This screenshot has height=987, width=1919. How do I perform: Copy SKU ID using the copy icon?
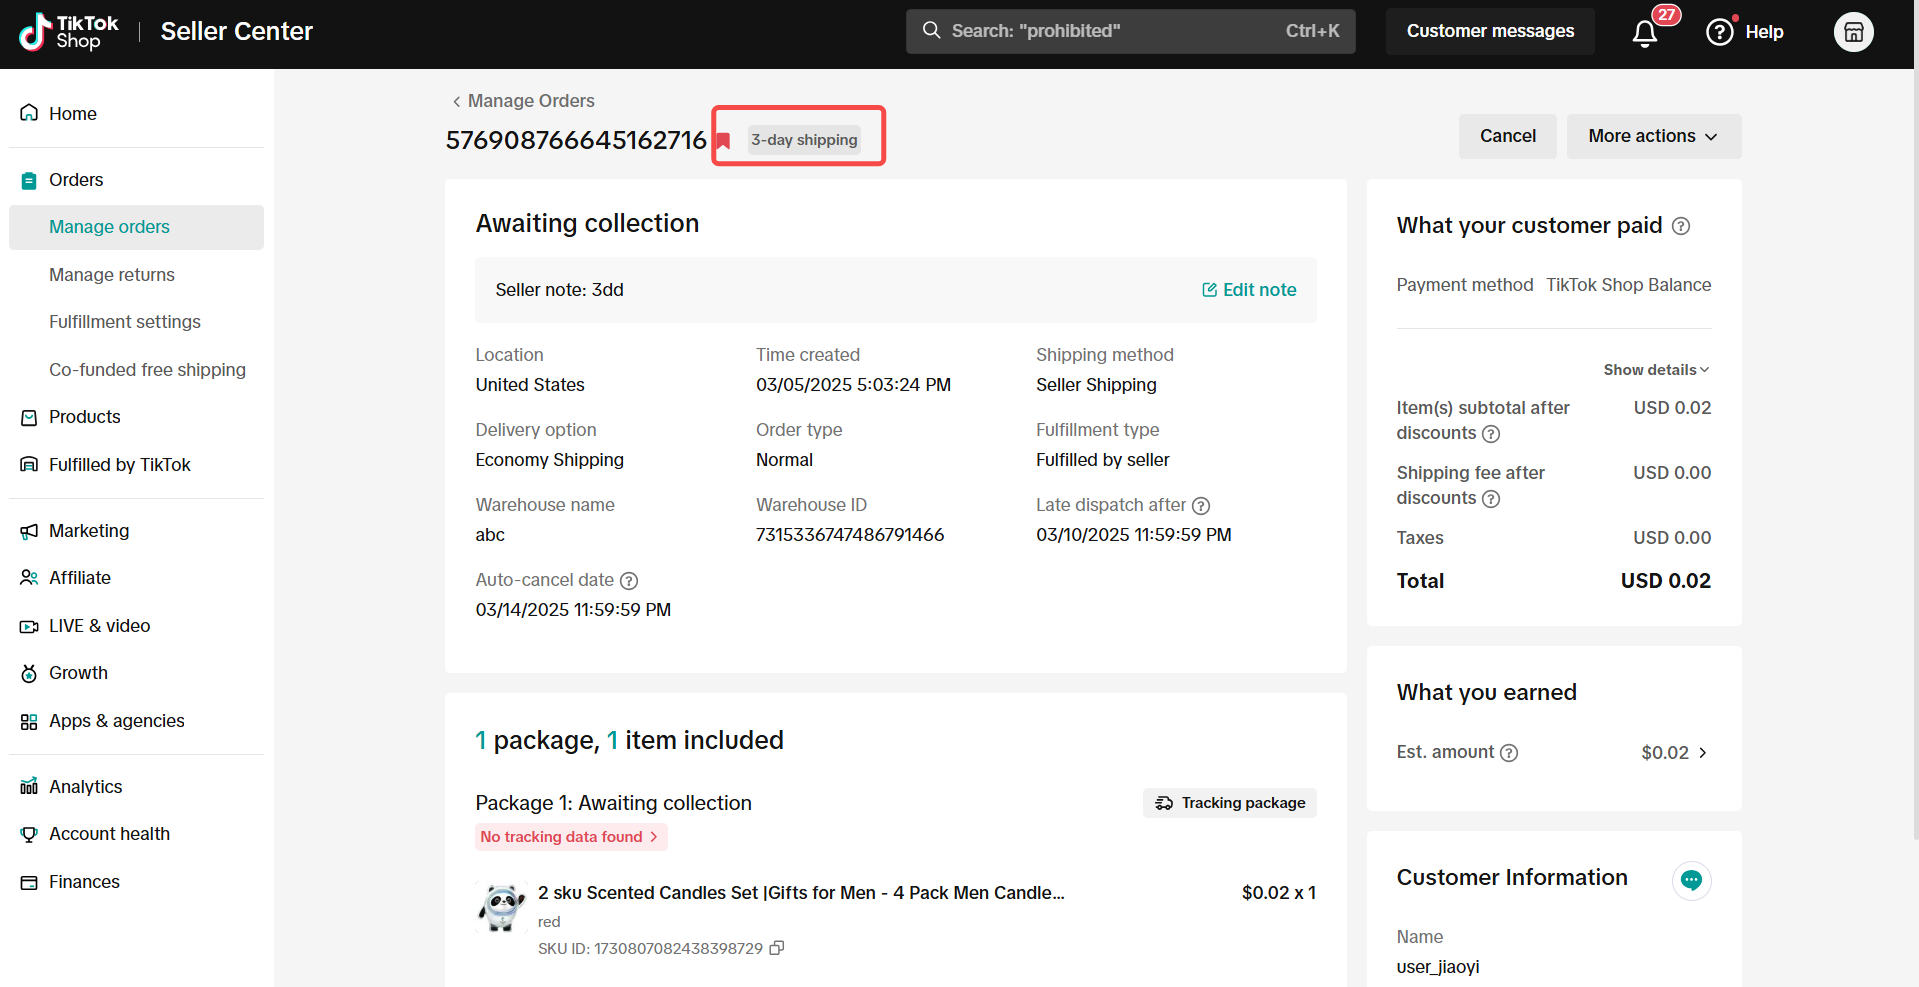[x=776, y=948]
